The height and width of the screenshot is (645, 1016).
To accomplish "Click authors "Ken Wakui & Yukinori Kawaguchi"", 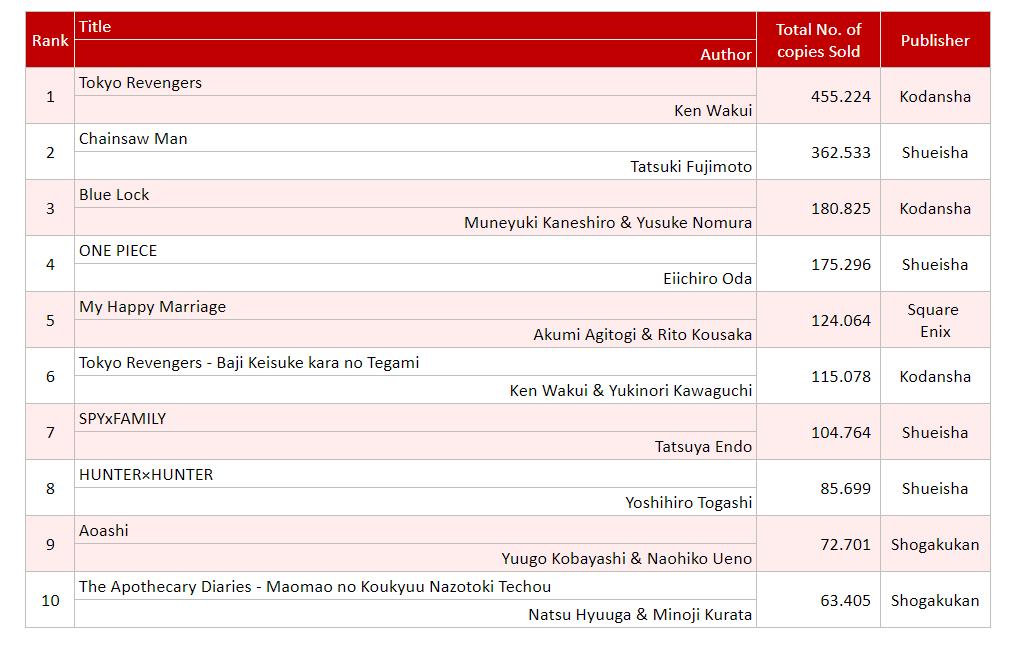I will coord(630,391).
